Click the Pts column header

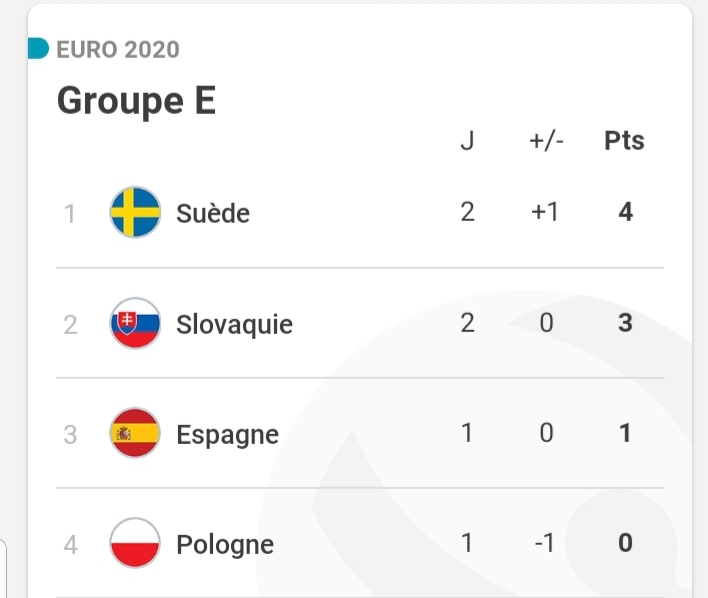click(624, 141)
